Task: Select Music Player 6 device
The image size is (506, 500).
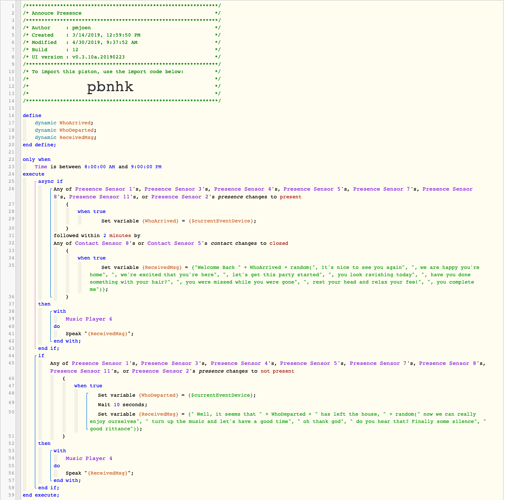Action: (x=89, y=319)
